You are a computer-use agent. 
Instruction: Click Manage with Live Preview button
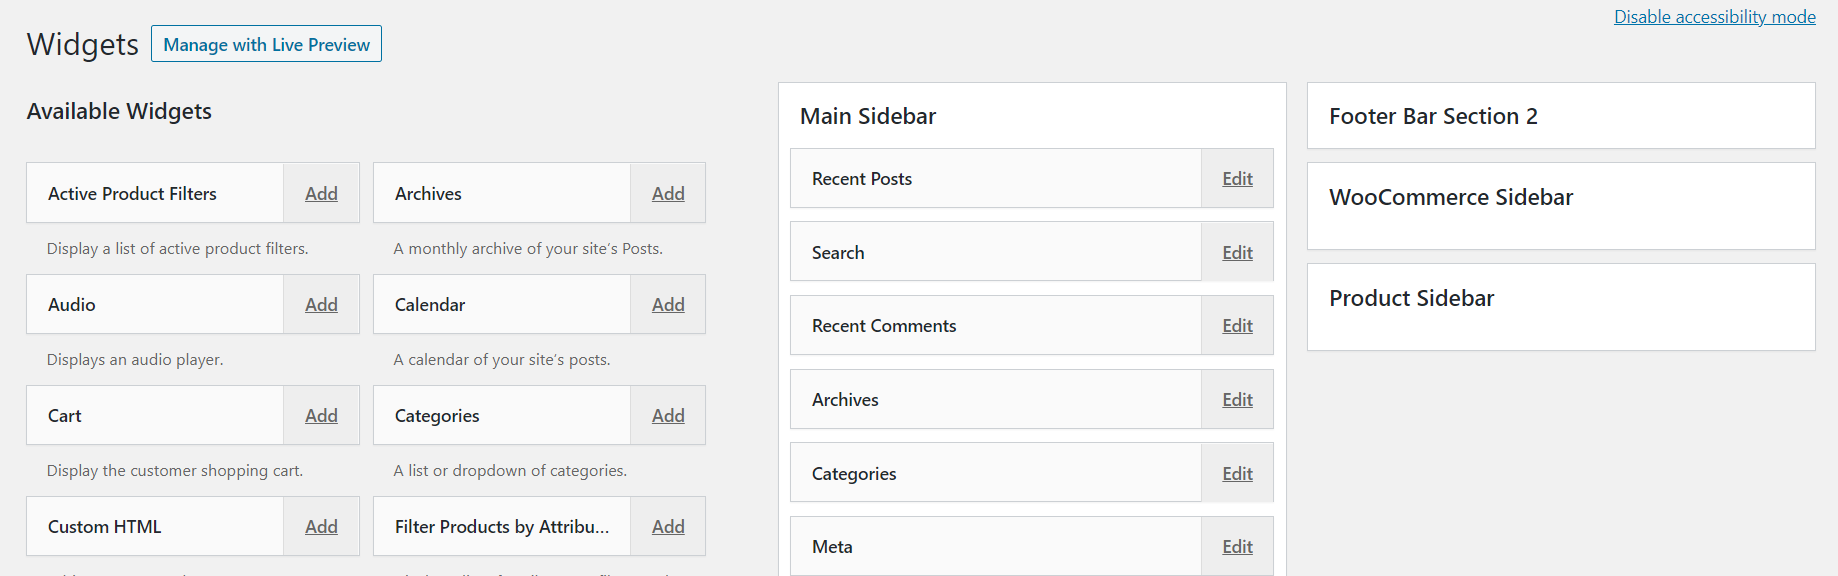click(266, 44)
